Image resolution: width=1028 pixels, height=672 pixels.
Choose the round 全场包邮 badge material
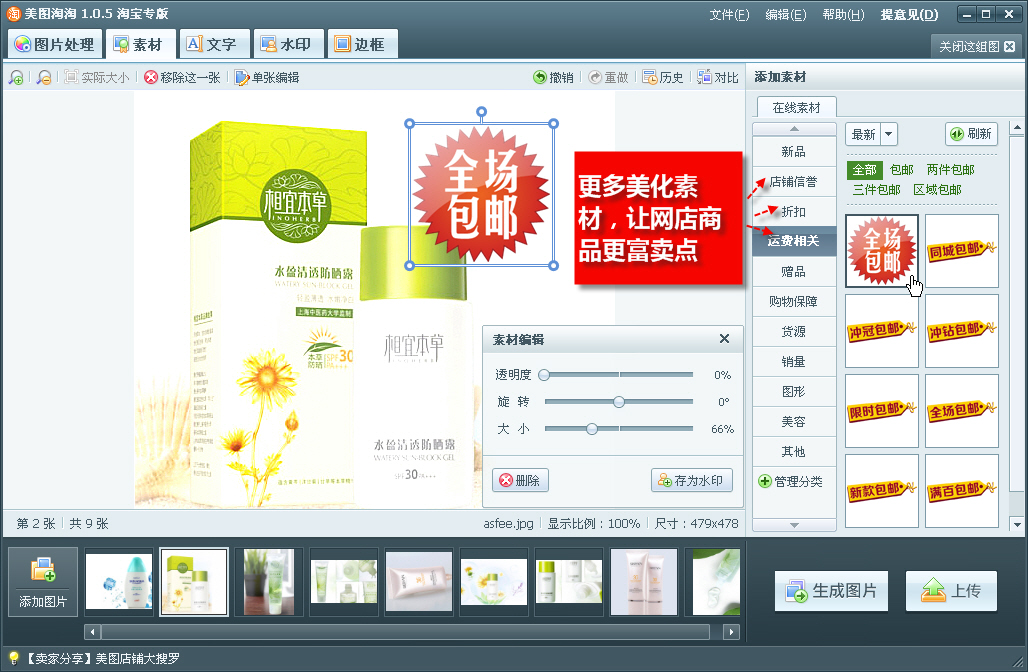pyautogui.click(x=881, y=251)
